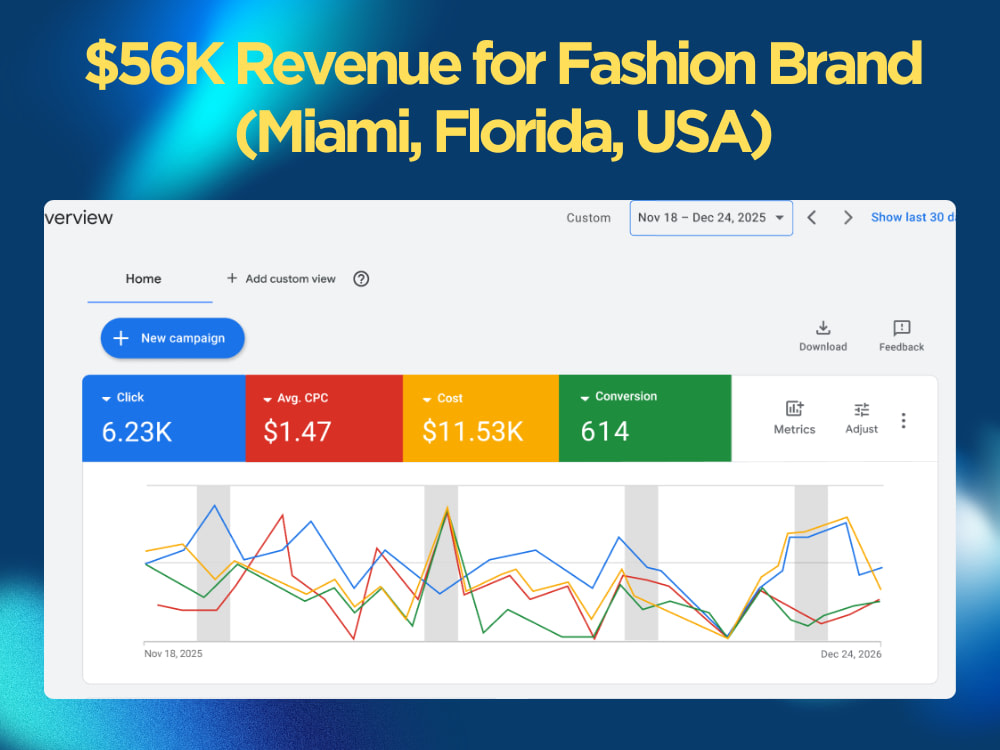Click the first gray weekend band in chart
1000x750 pixels.
(213, 564)
